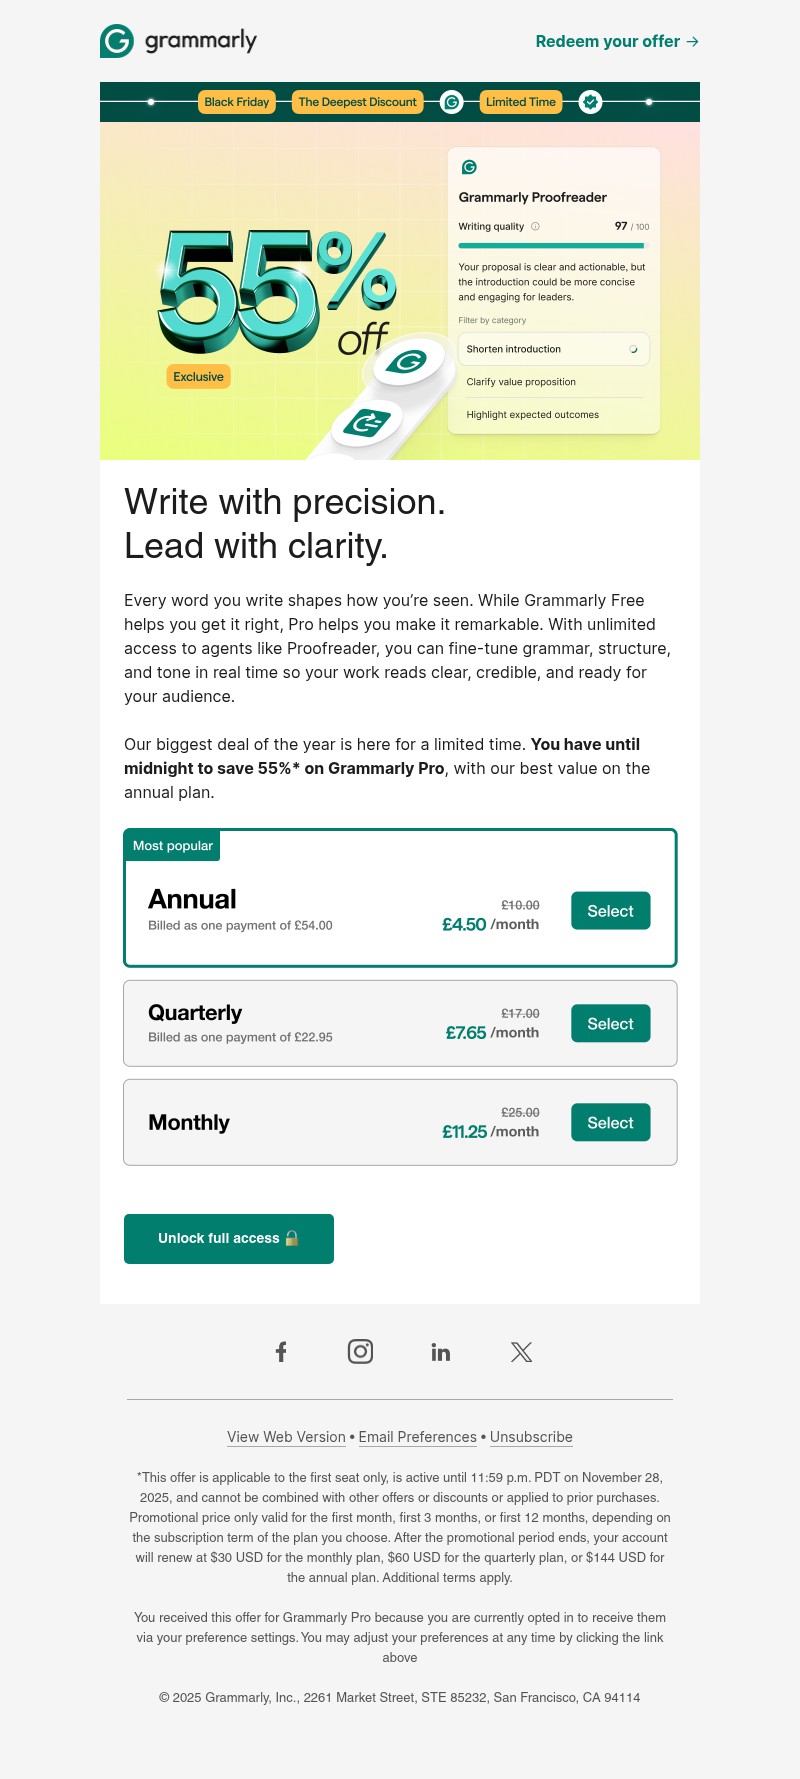Open the View Web Version link
The width and height of the screenshot is (800, 1779).
[x=286, y=1437]
